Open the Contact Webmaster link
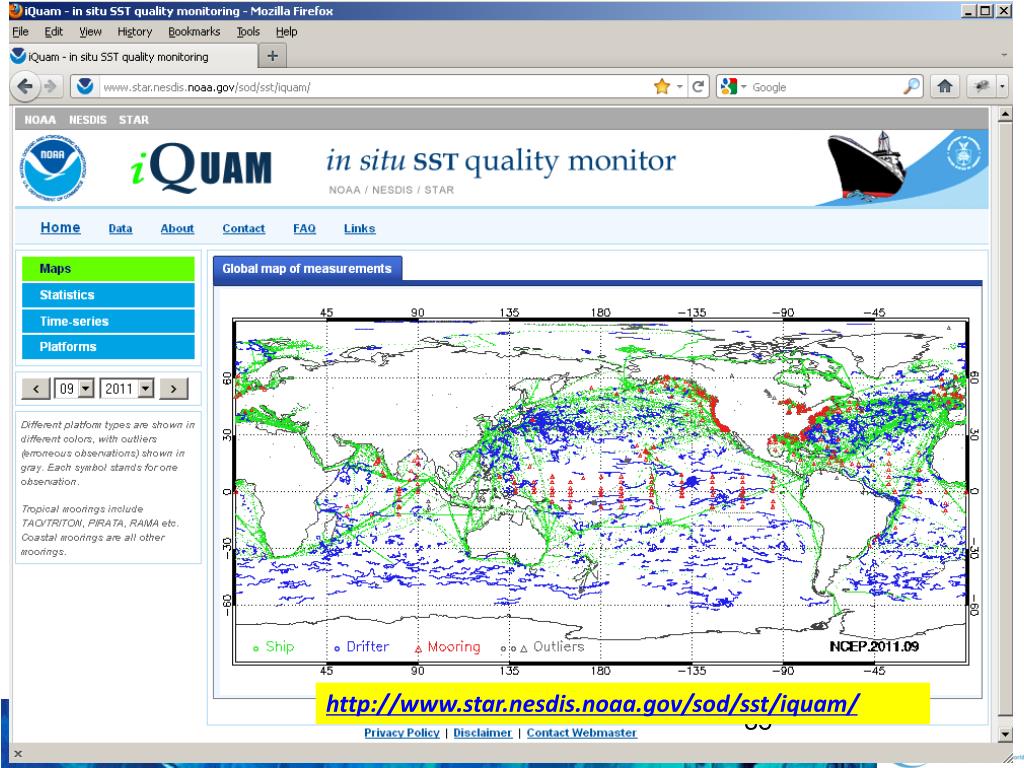 (x=582, y=732)
